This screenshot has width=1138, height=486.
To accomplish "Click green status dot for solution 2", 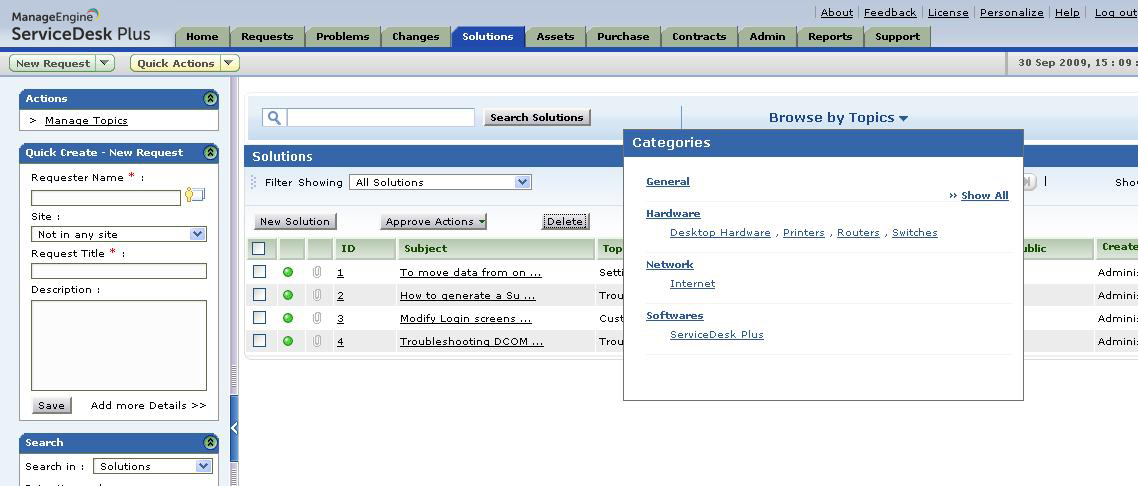I will click(288, 295).
